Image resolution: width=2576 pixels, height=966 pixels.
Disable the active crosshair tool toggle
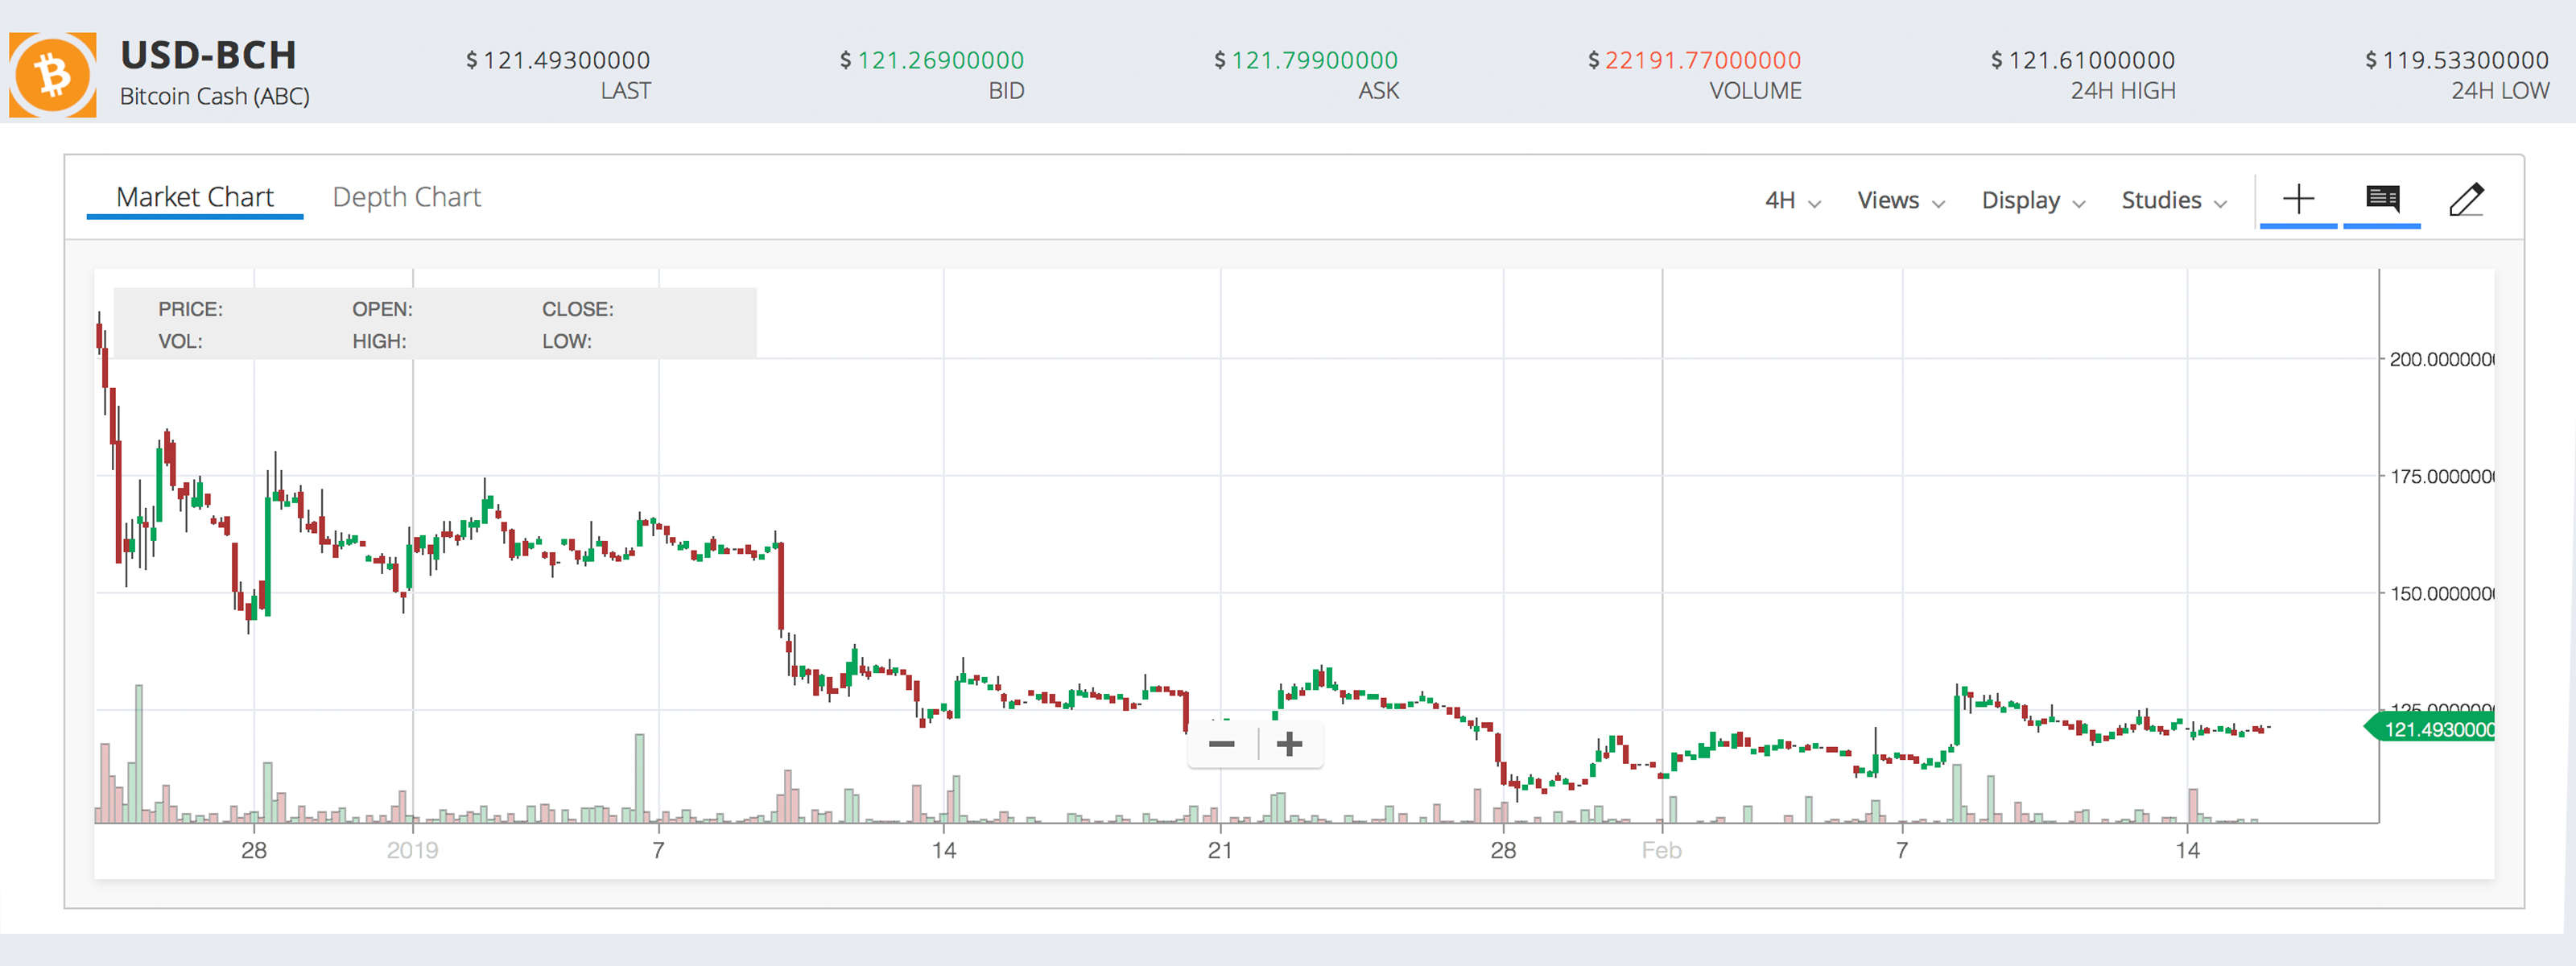tap(2298, 199)
